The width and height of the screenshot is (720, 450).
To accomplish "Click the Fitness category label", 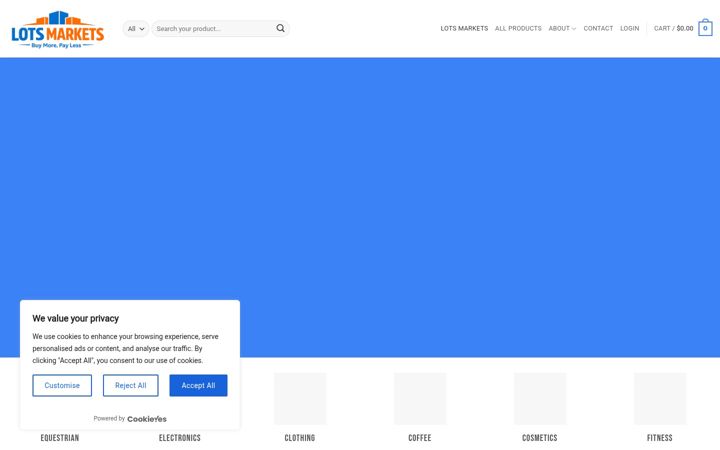I will [660, 438].
